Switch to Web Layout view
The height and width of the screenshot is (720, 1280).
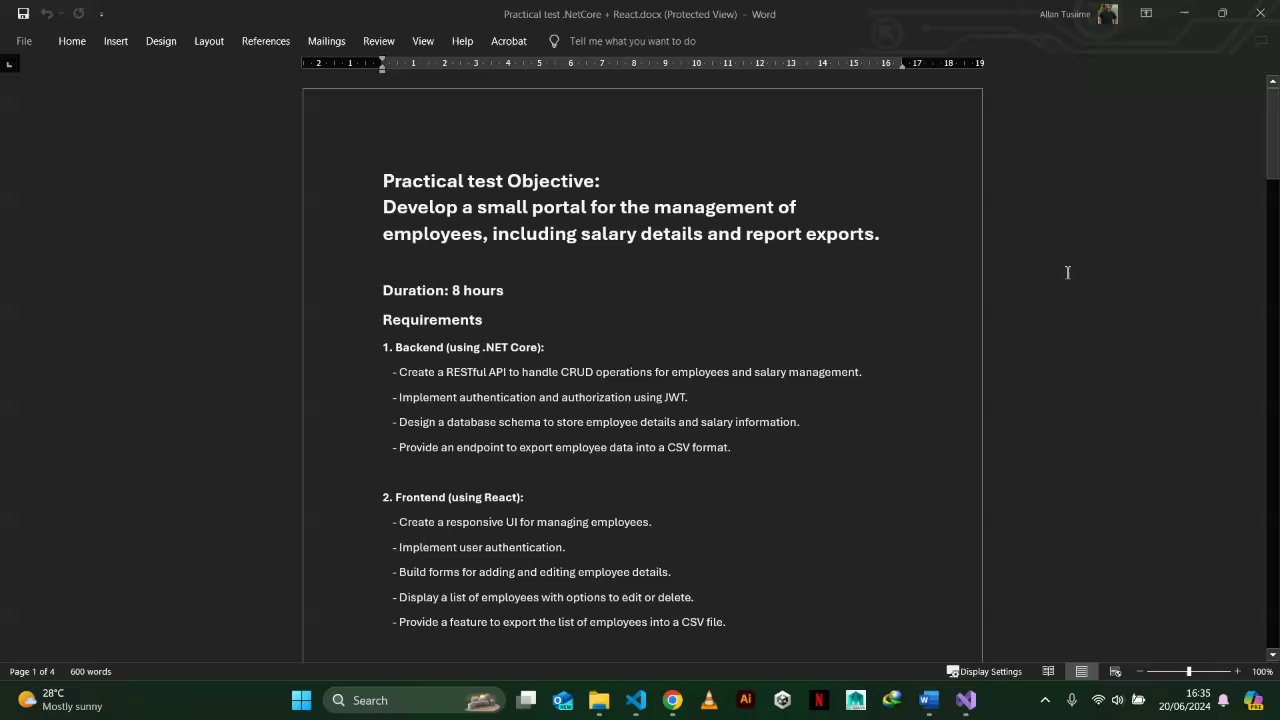(x=1115, y=671)
